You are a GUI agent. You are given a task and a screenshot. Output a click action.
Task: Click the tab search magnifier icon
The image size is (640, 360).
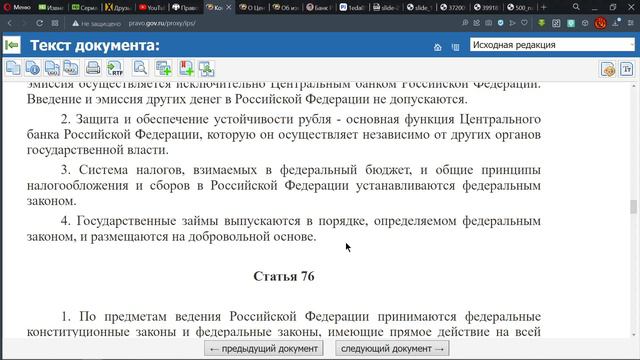pyautogui.click(x=576, y=7)
